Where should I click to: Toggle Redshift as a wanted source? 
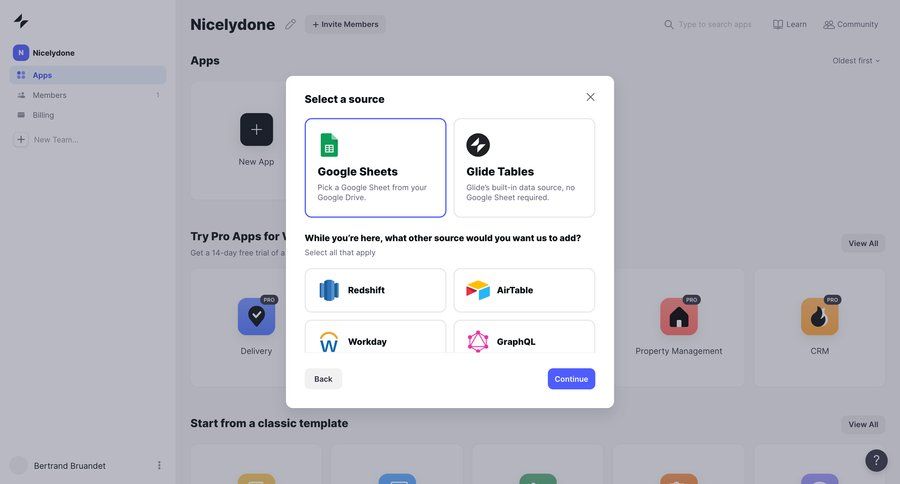pos(375,291)
